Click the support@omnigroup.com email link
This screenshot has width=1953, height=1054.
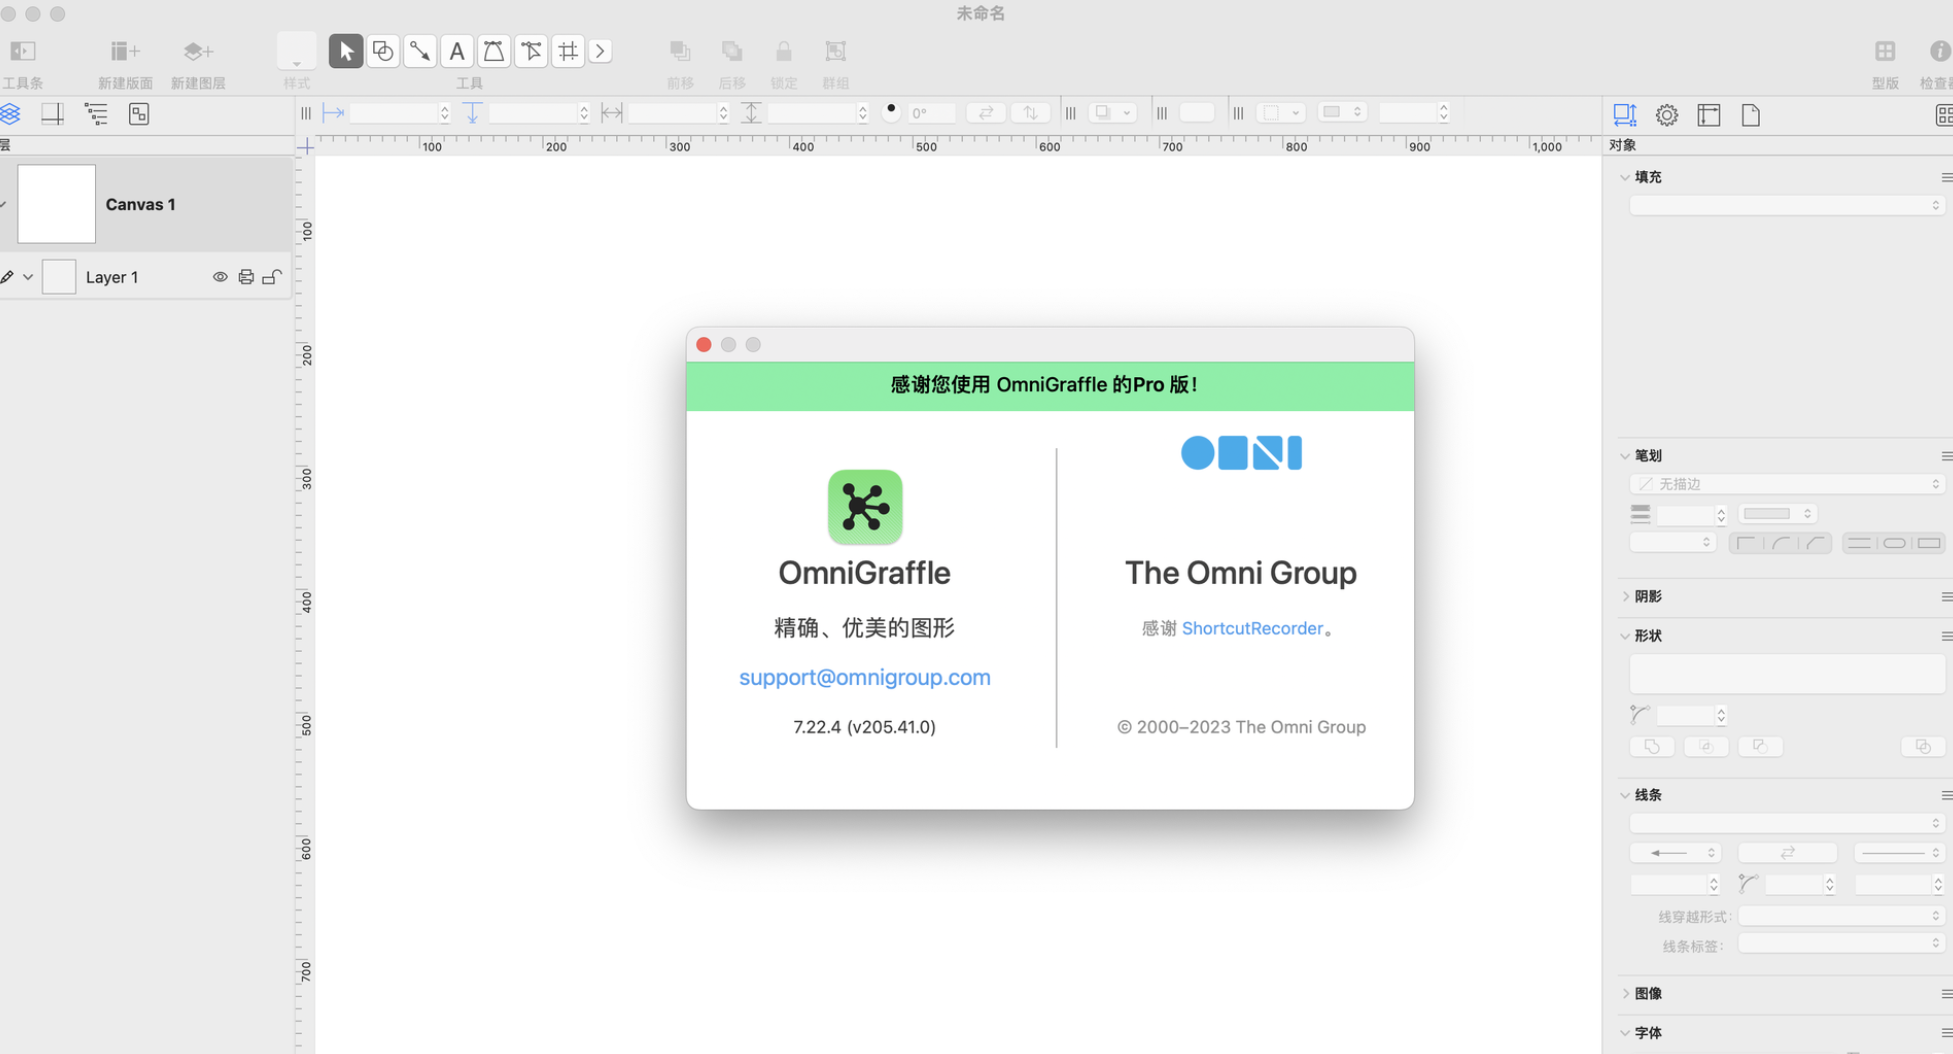(864, 677)
